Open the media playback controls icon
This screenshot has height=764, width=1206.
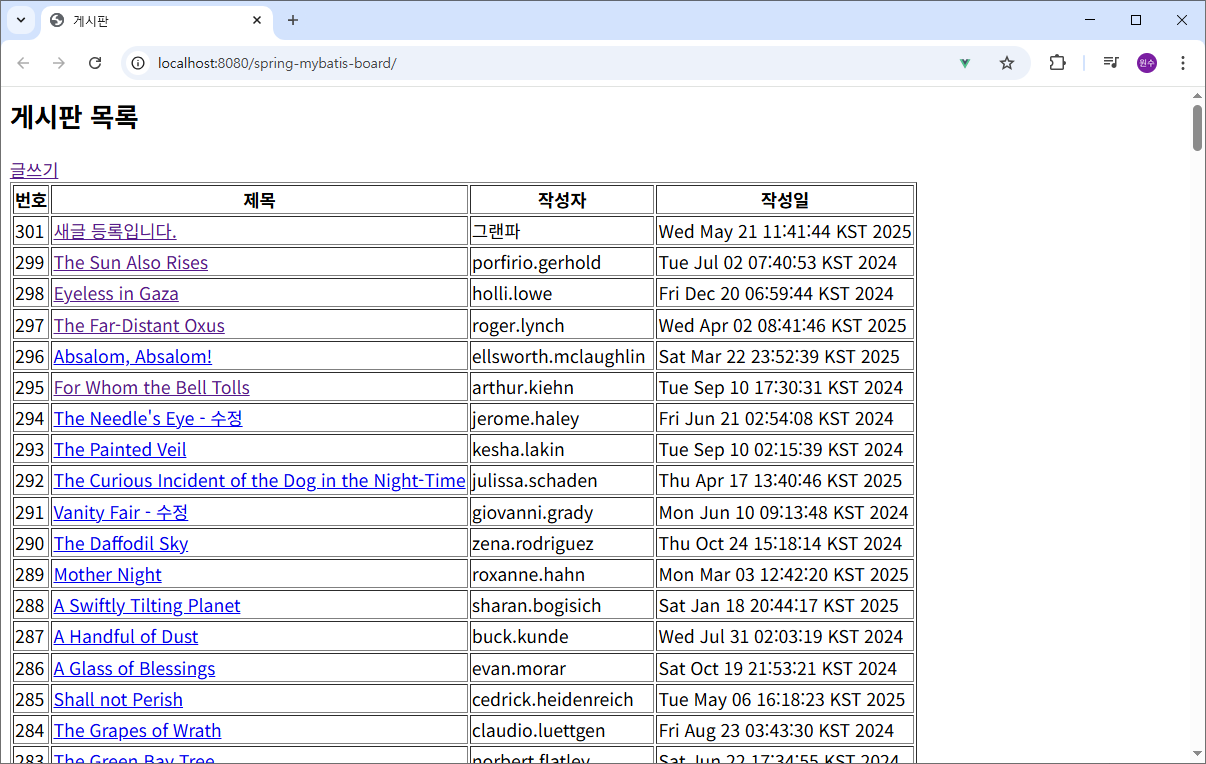tap(1110, 62)
